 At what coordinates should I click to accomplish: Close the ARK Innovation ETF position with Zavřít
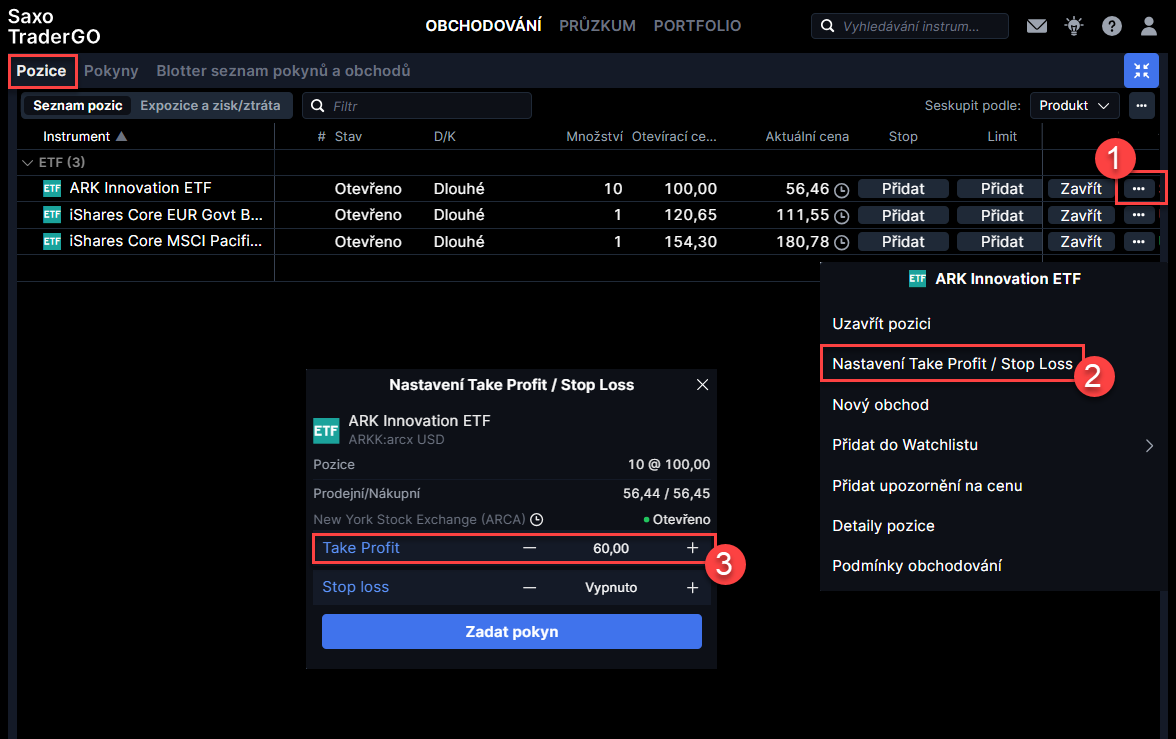[1081, 189]
